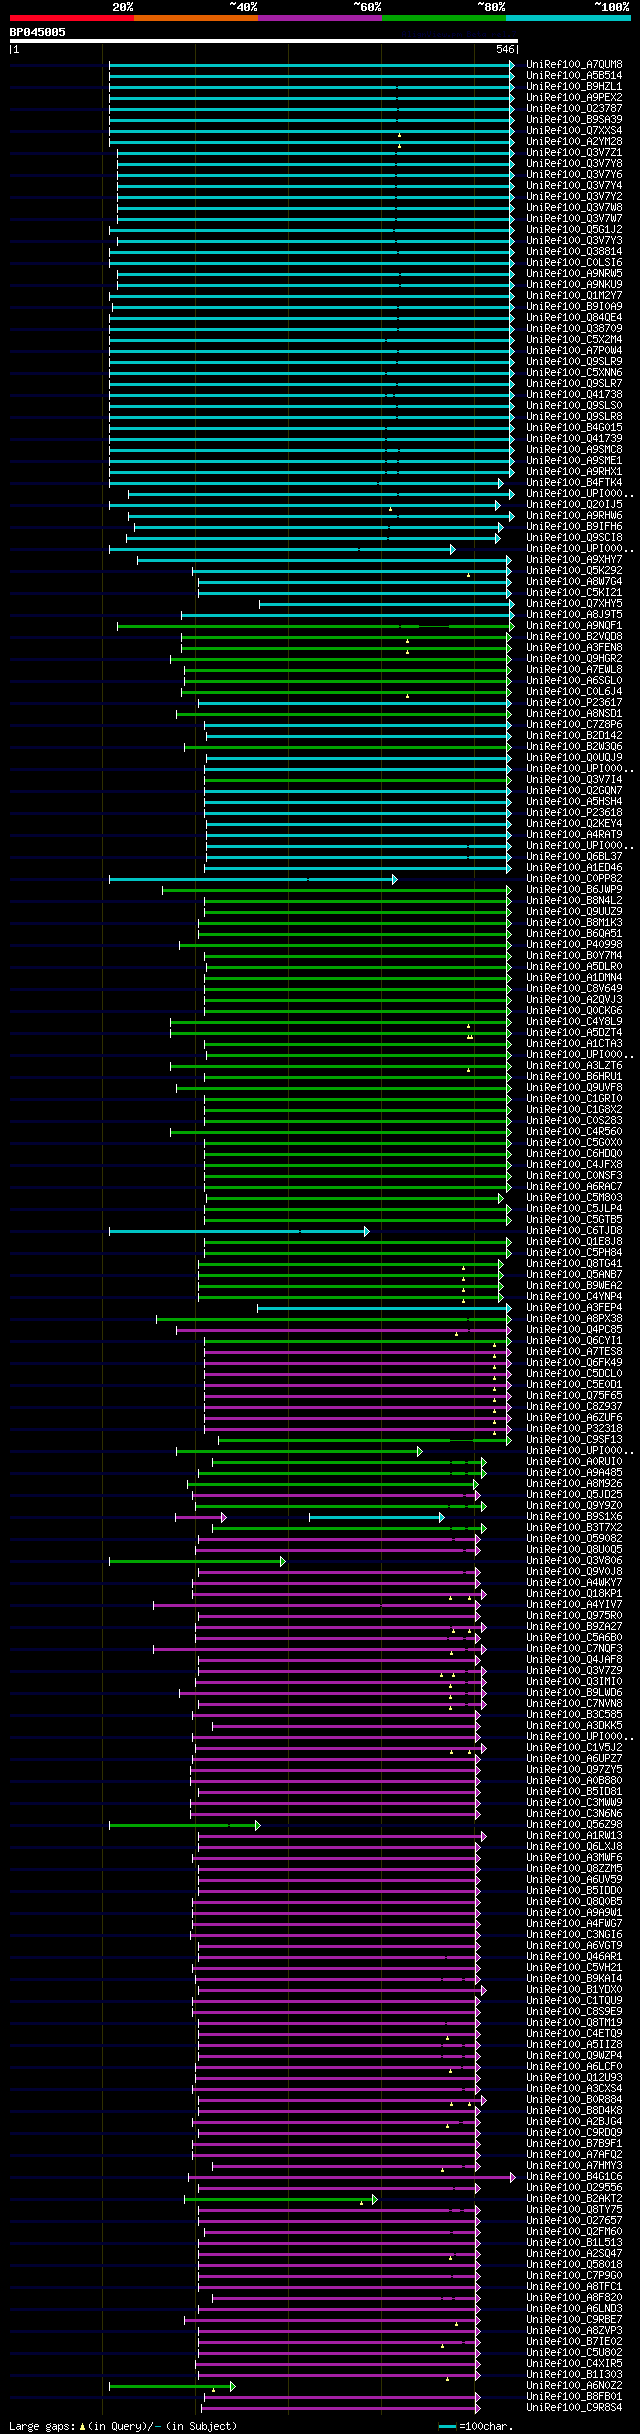The image size is (640, 2434).
Task: Open hit UniRef100_A2YM28
Action: tap(574, 142)
